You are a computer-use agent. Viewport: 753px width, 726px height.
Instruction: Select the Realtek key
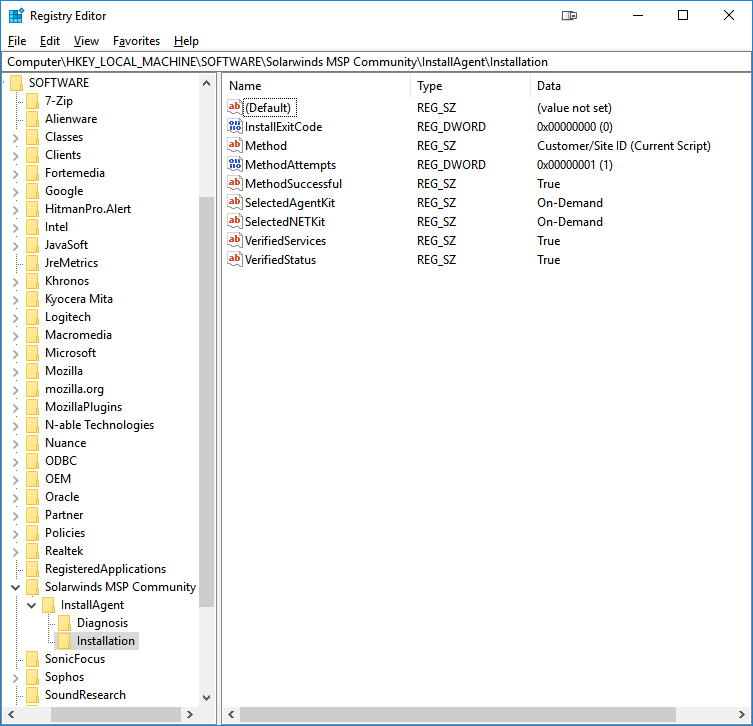(64, 551)
